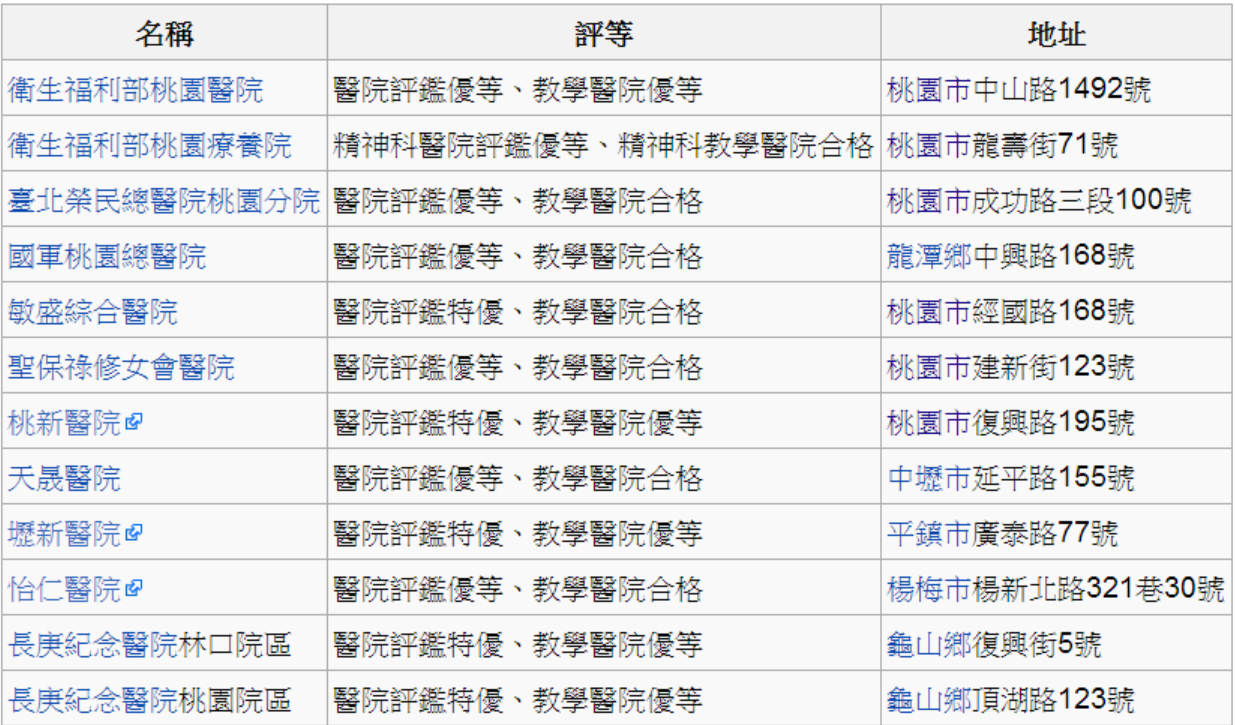
Task: Click 桃園市 link in the 龍壽街71號 address
Action: (x=929, y=146)
